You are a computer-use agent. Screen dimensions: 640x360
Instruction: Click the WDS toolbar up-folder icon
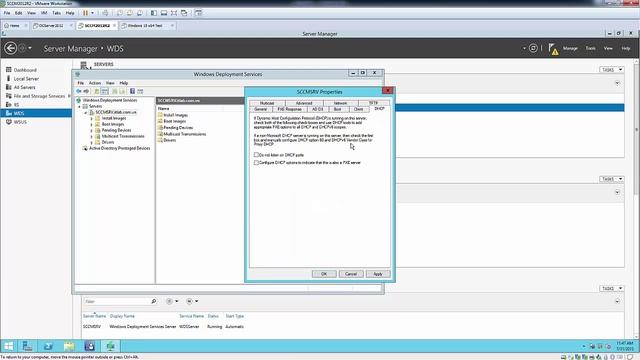tap(97, 91)
